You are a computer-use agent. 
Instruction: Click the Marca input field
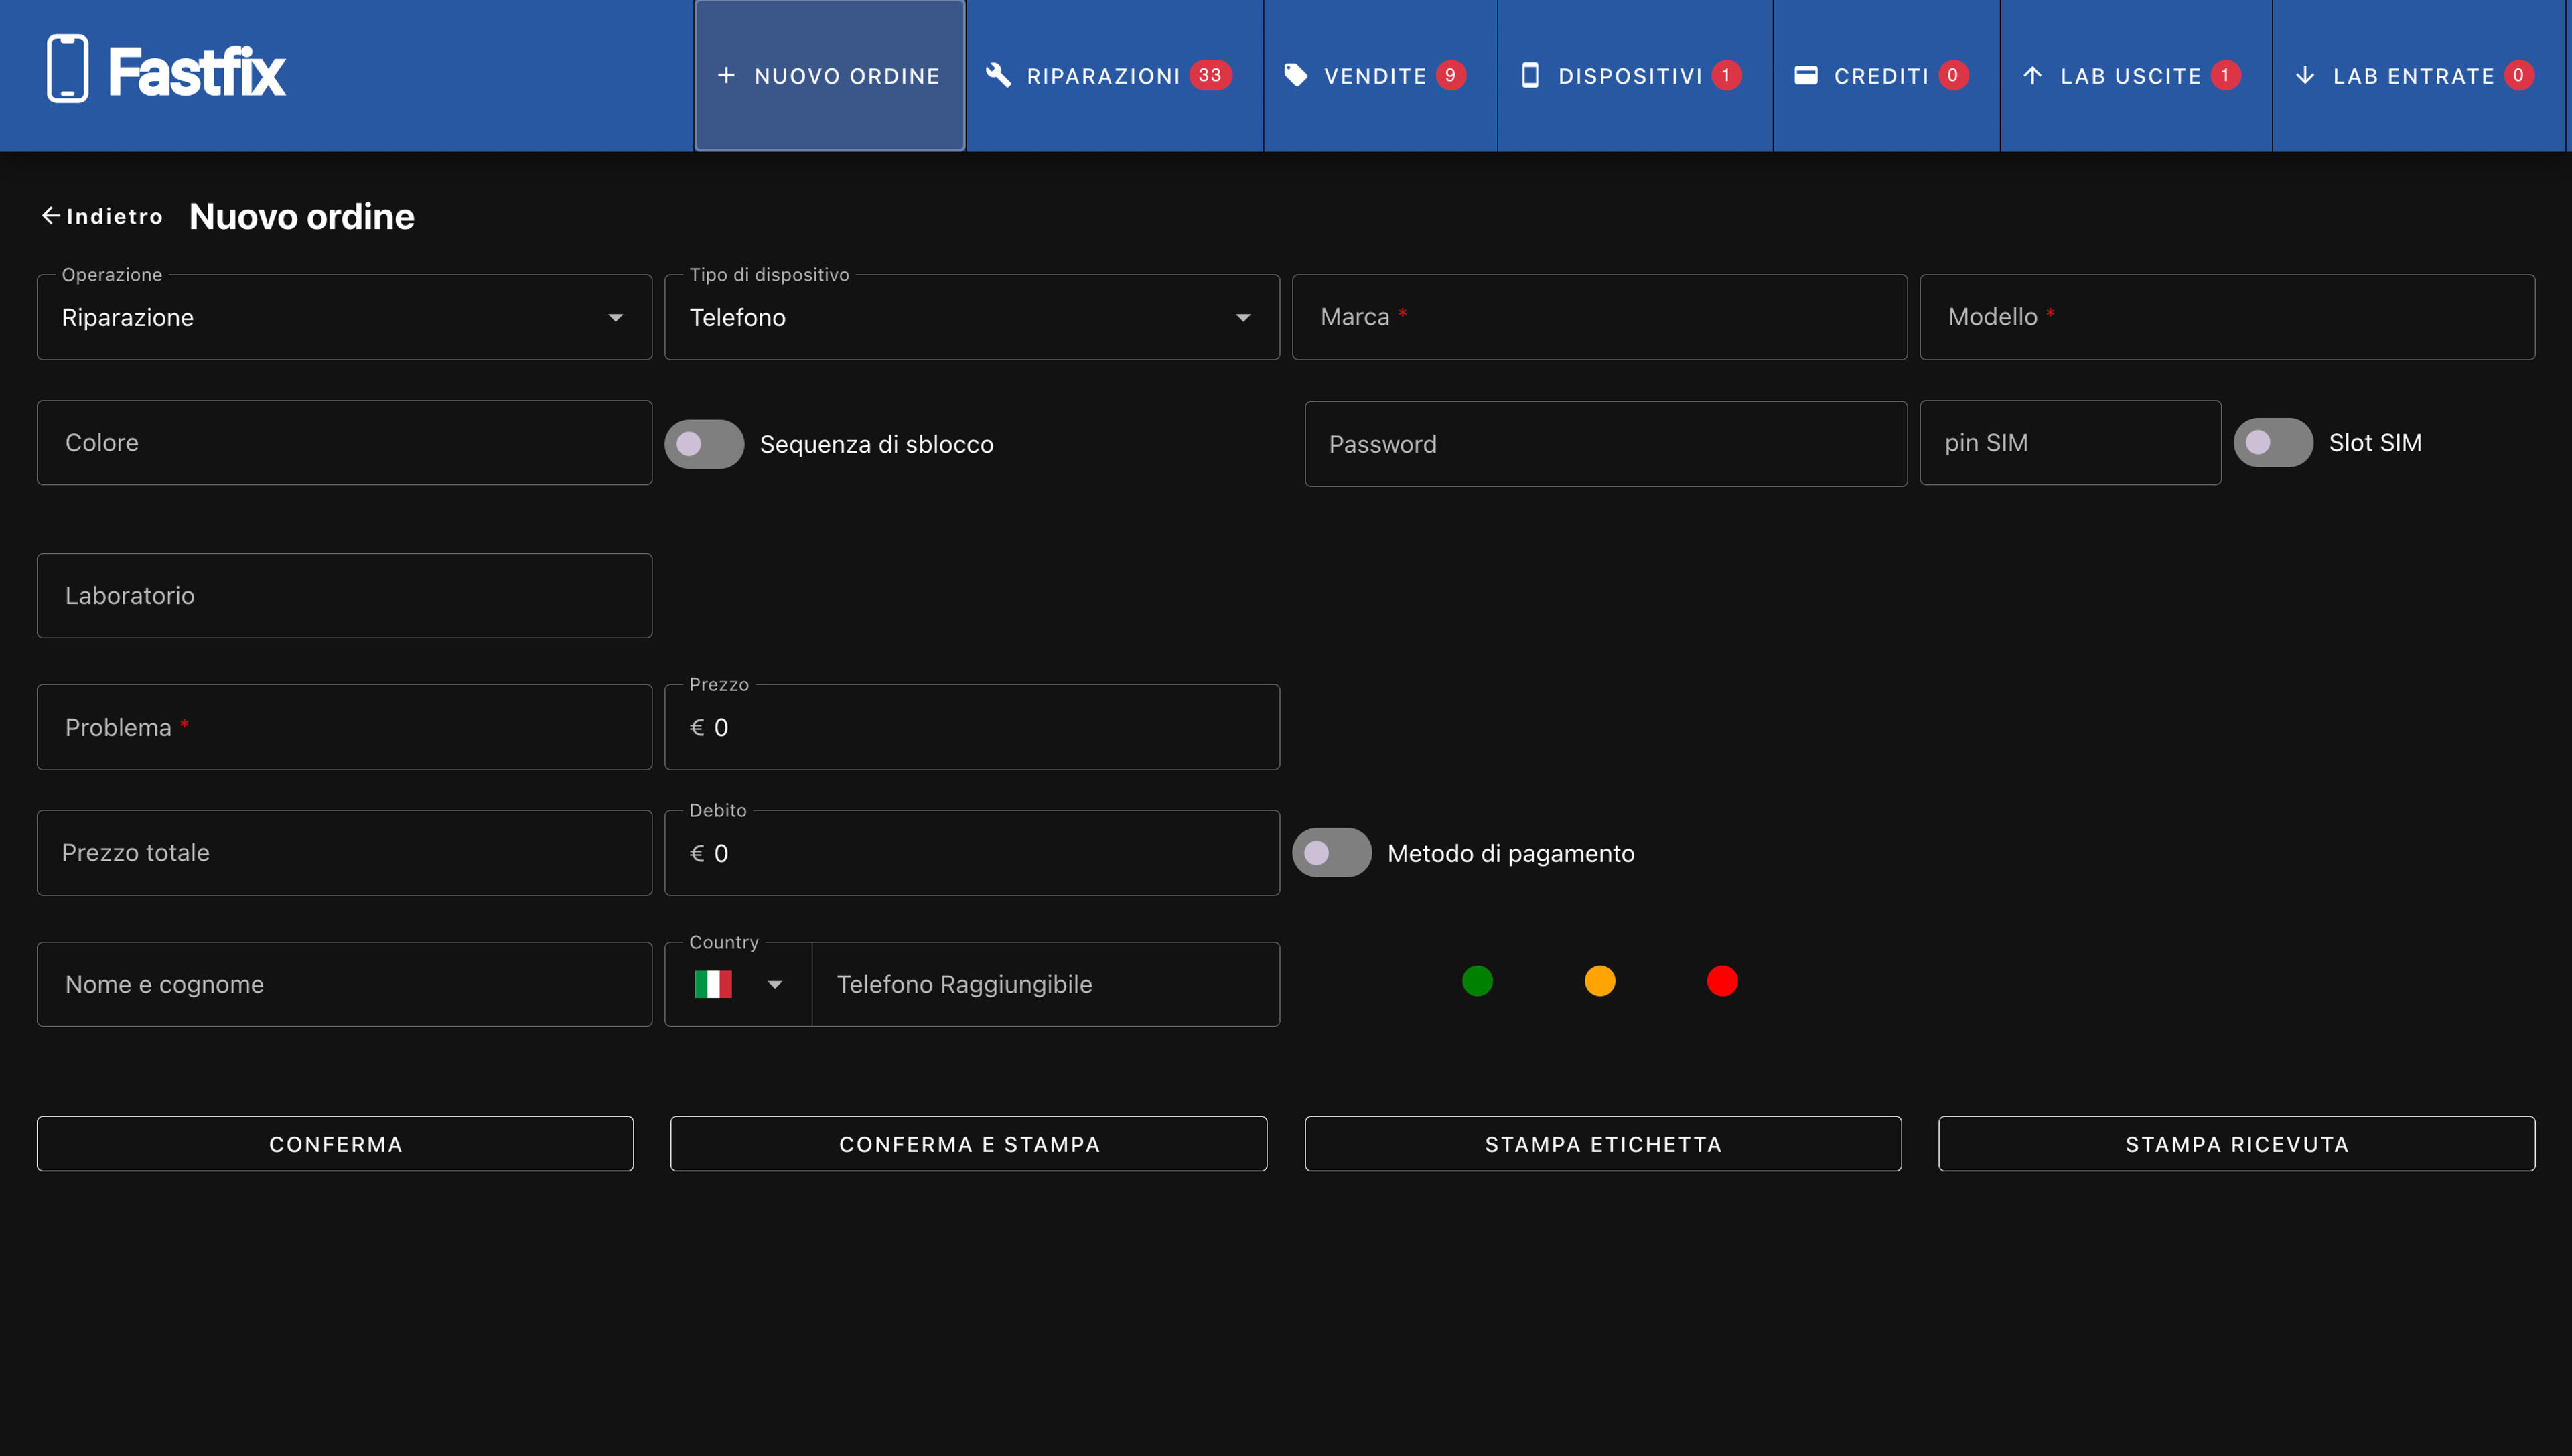[1600, 317]
